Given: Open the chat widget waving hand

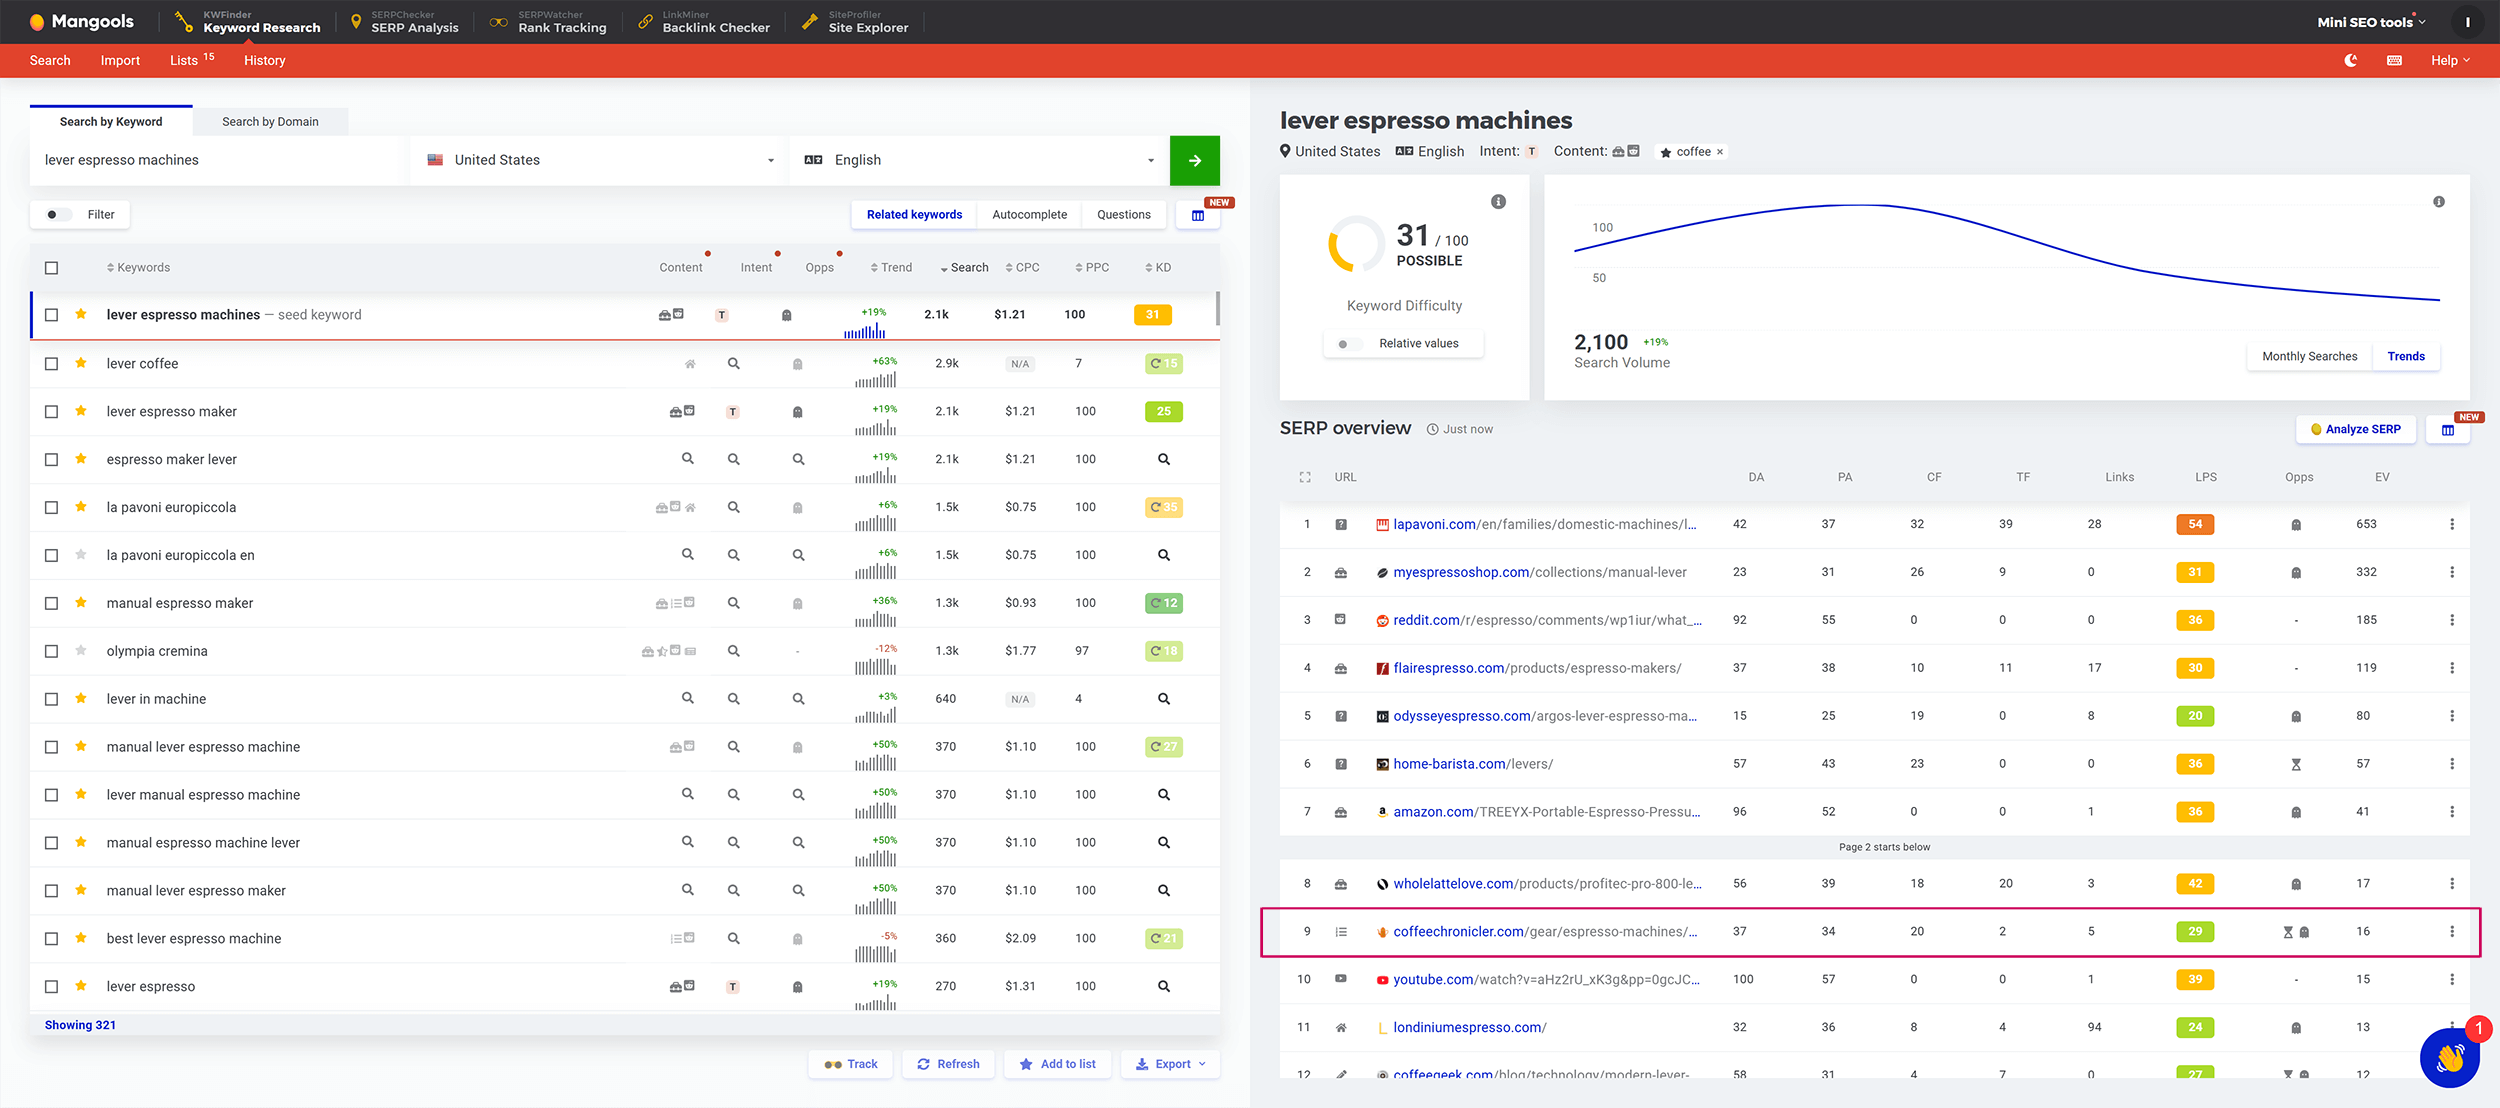Looking at the screenshot, I should (2450, 1057).
